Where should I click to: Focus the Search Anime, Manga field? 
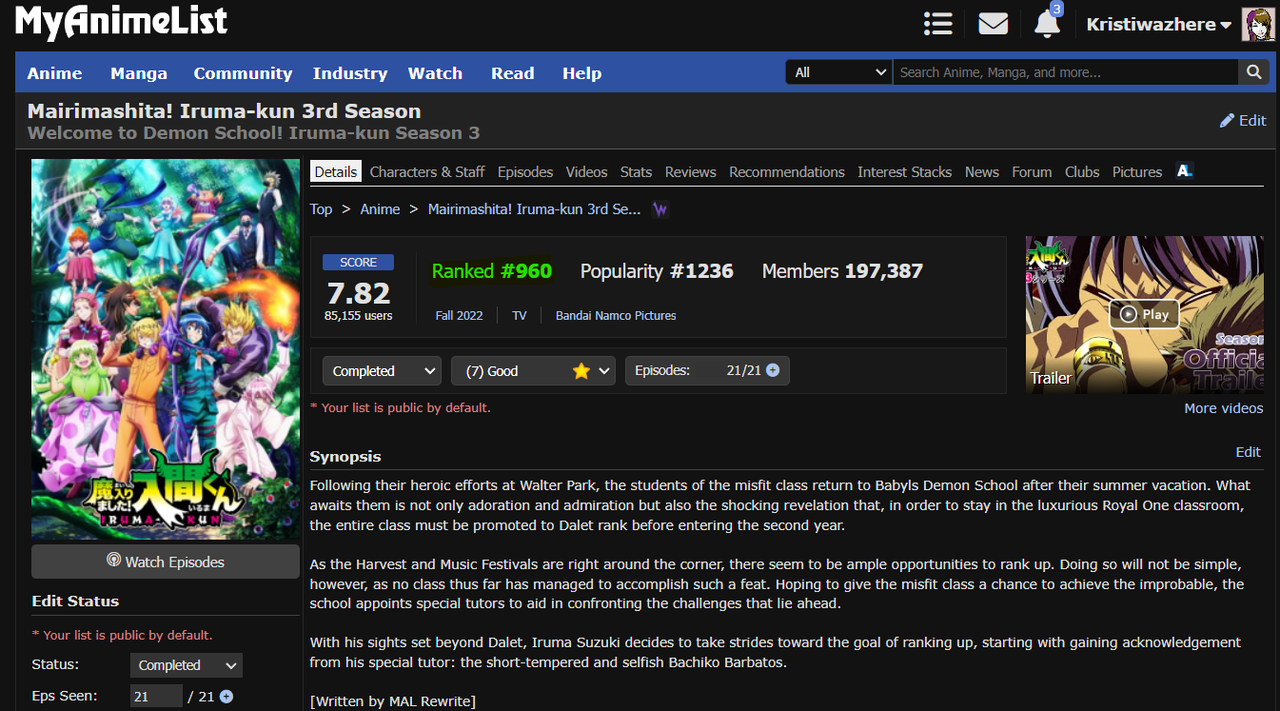1065,72
